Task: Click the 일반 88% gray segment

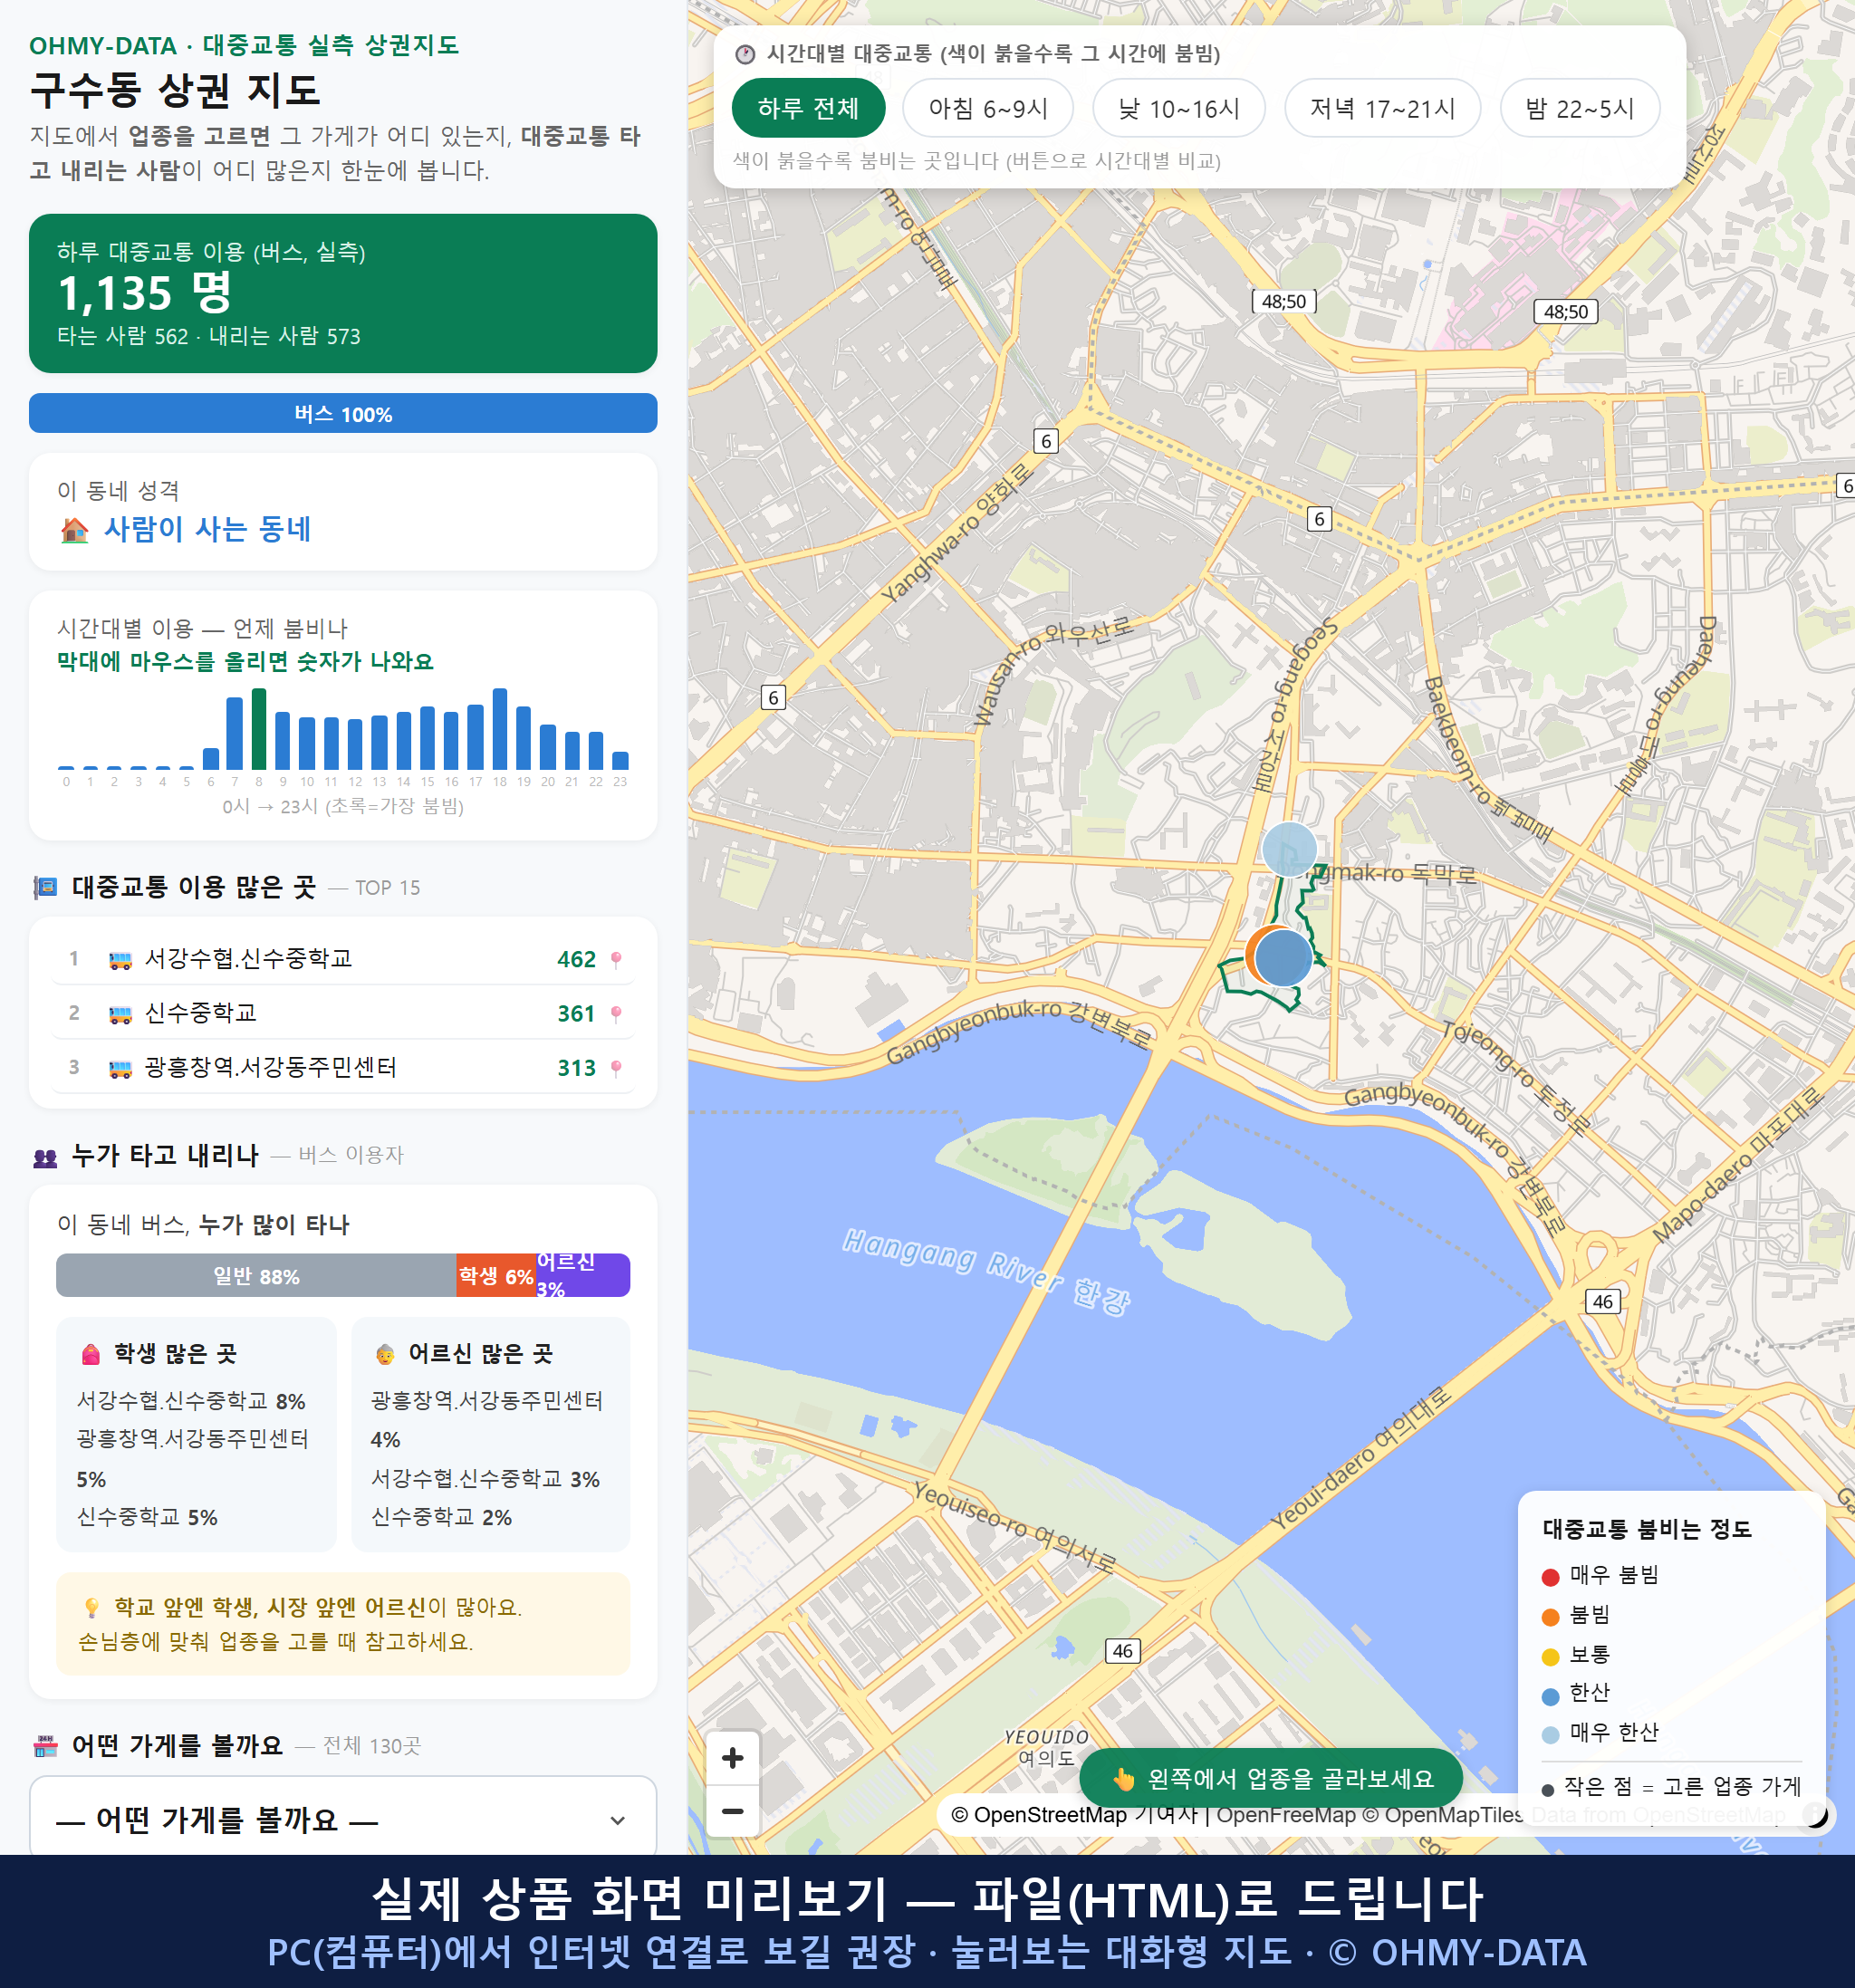Action: click(x=256, y=1276)
